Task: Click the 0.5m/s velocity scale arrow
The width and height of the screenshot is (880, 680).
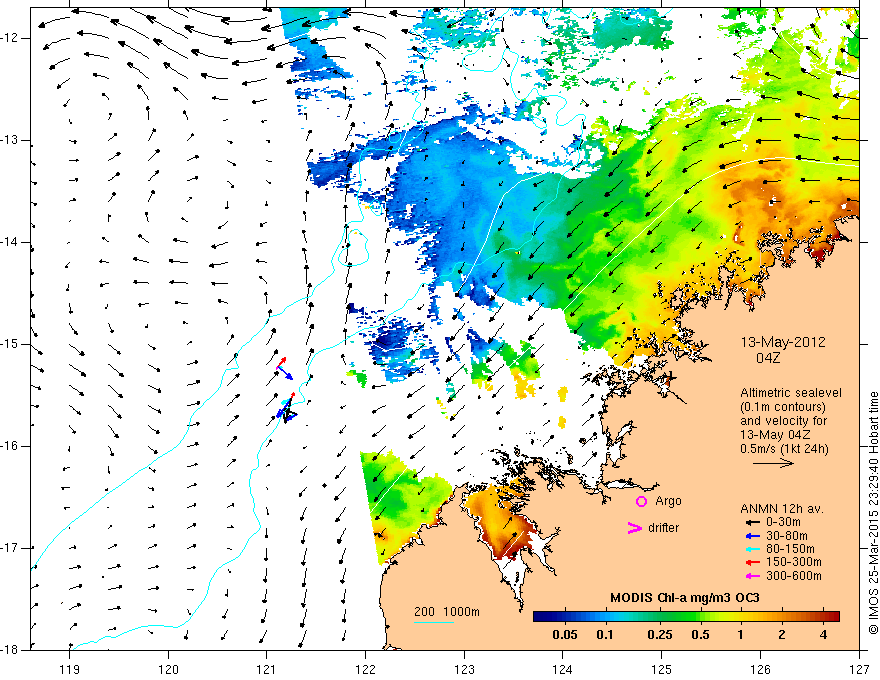Action: (773, 463)
